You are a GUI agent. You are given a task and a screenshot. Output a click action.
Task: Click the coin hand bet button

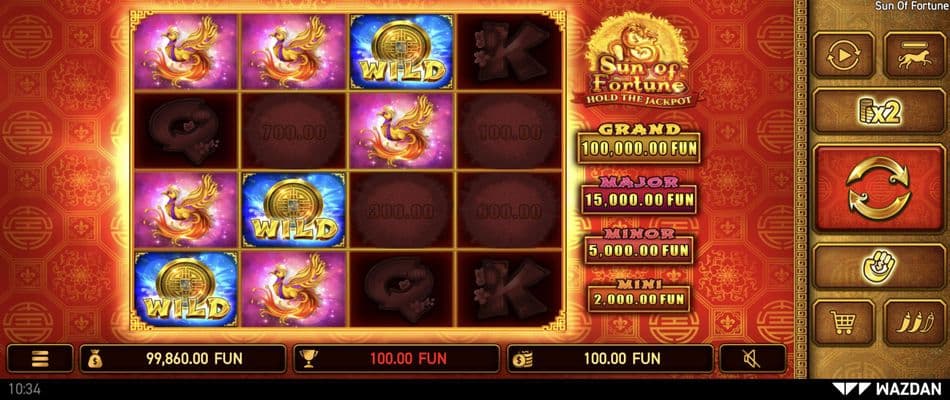click(x=878, y=266)
